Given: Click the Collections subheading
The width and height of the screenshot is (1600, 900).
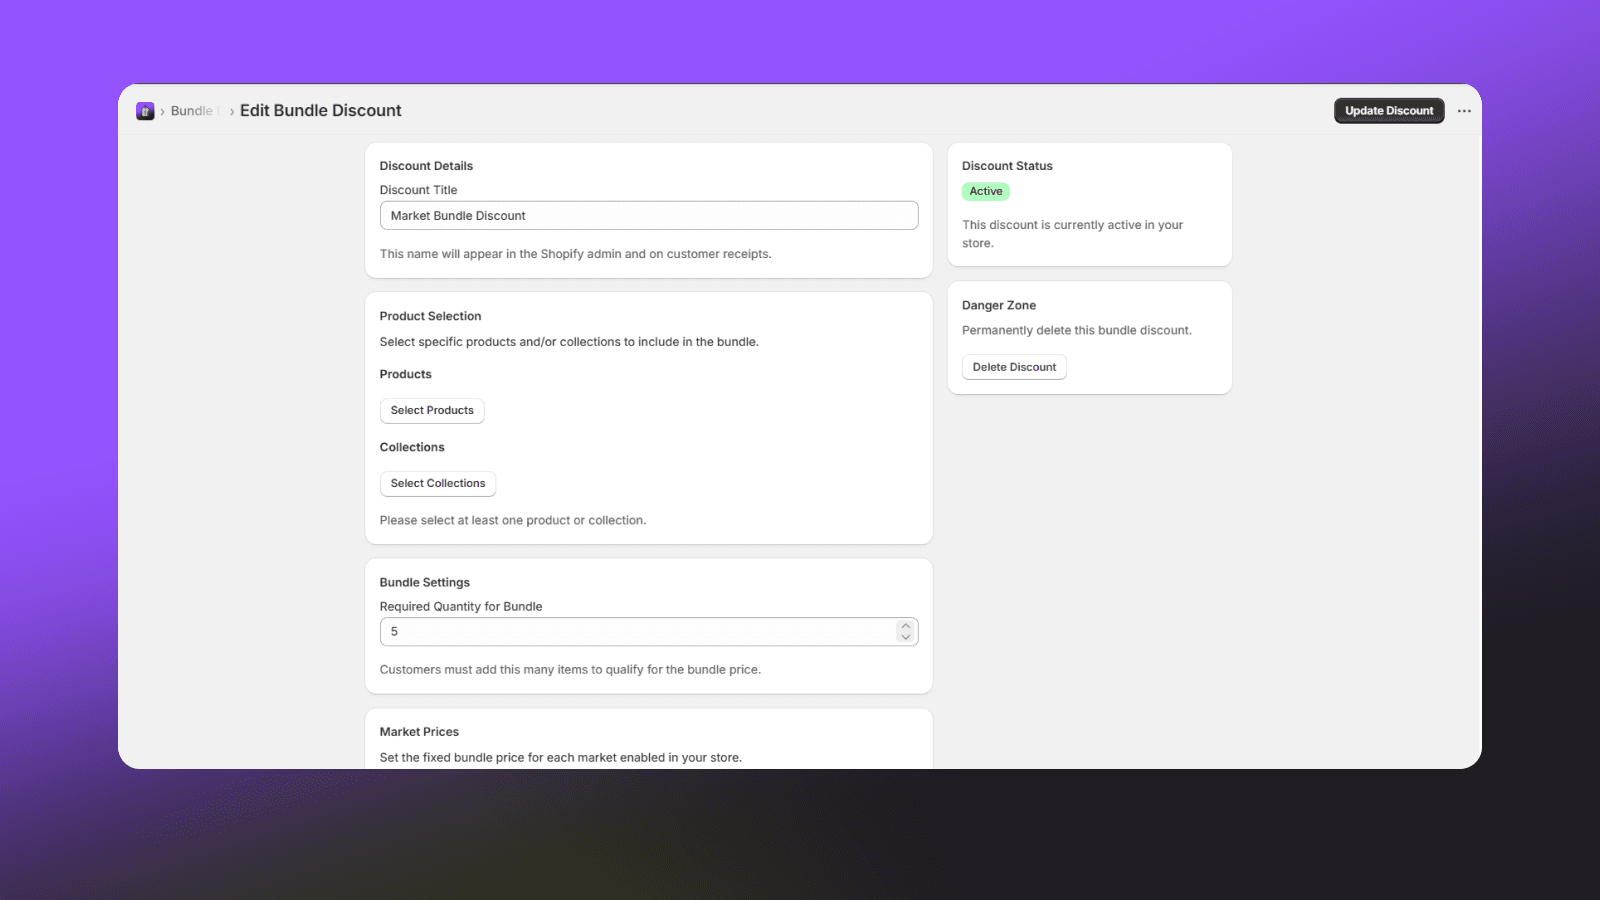Looking at the screenshot, I should [x=412, y=447].
